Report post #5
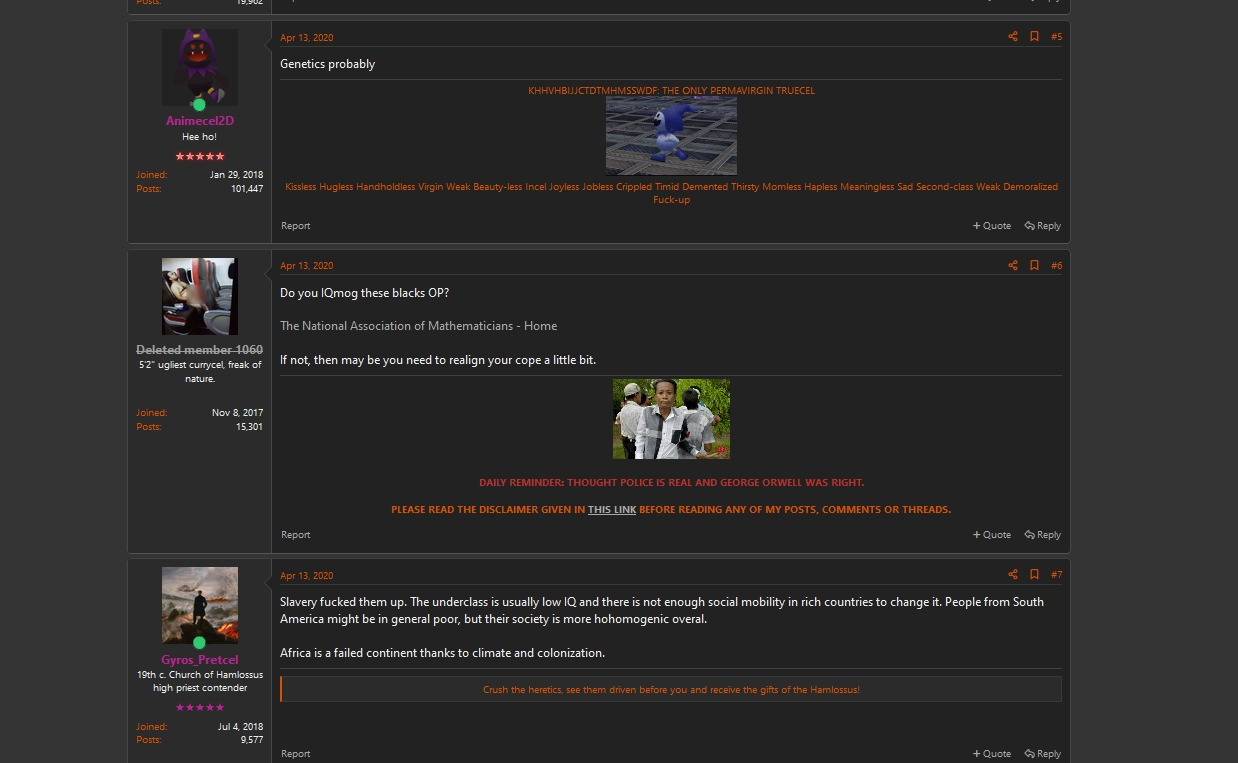 click(x=295, y=226)
